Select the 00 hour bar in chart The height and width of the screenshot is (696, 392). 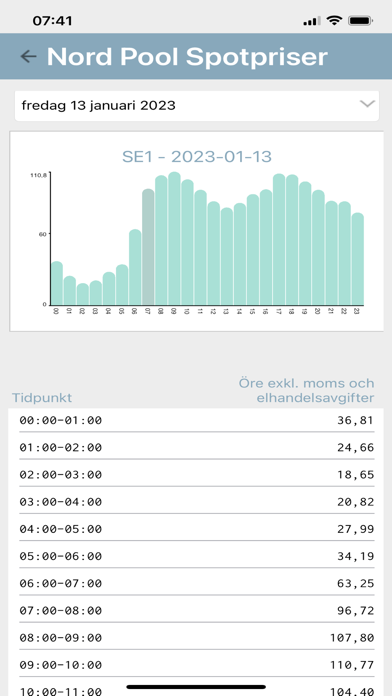coord(57,283)
